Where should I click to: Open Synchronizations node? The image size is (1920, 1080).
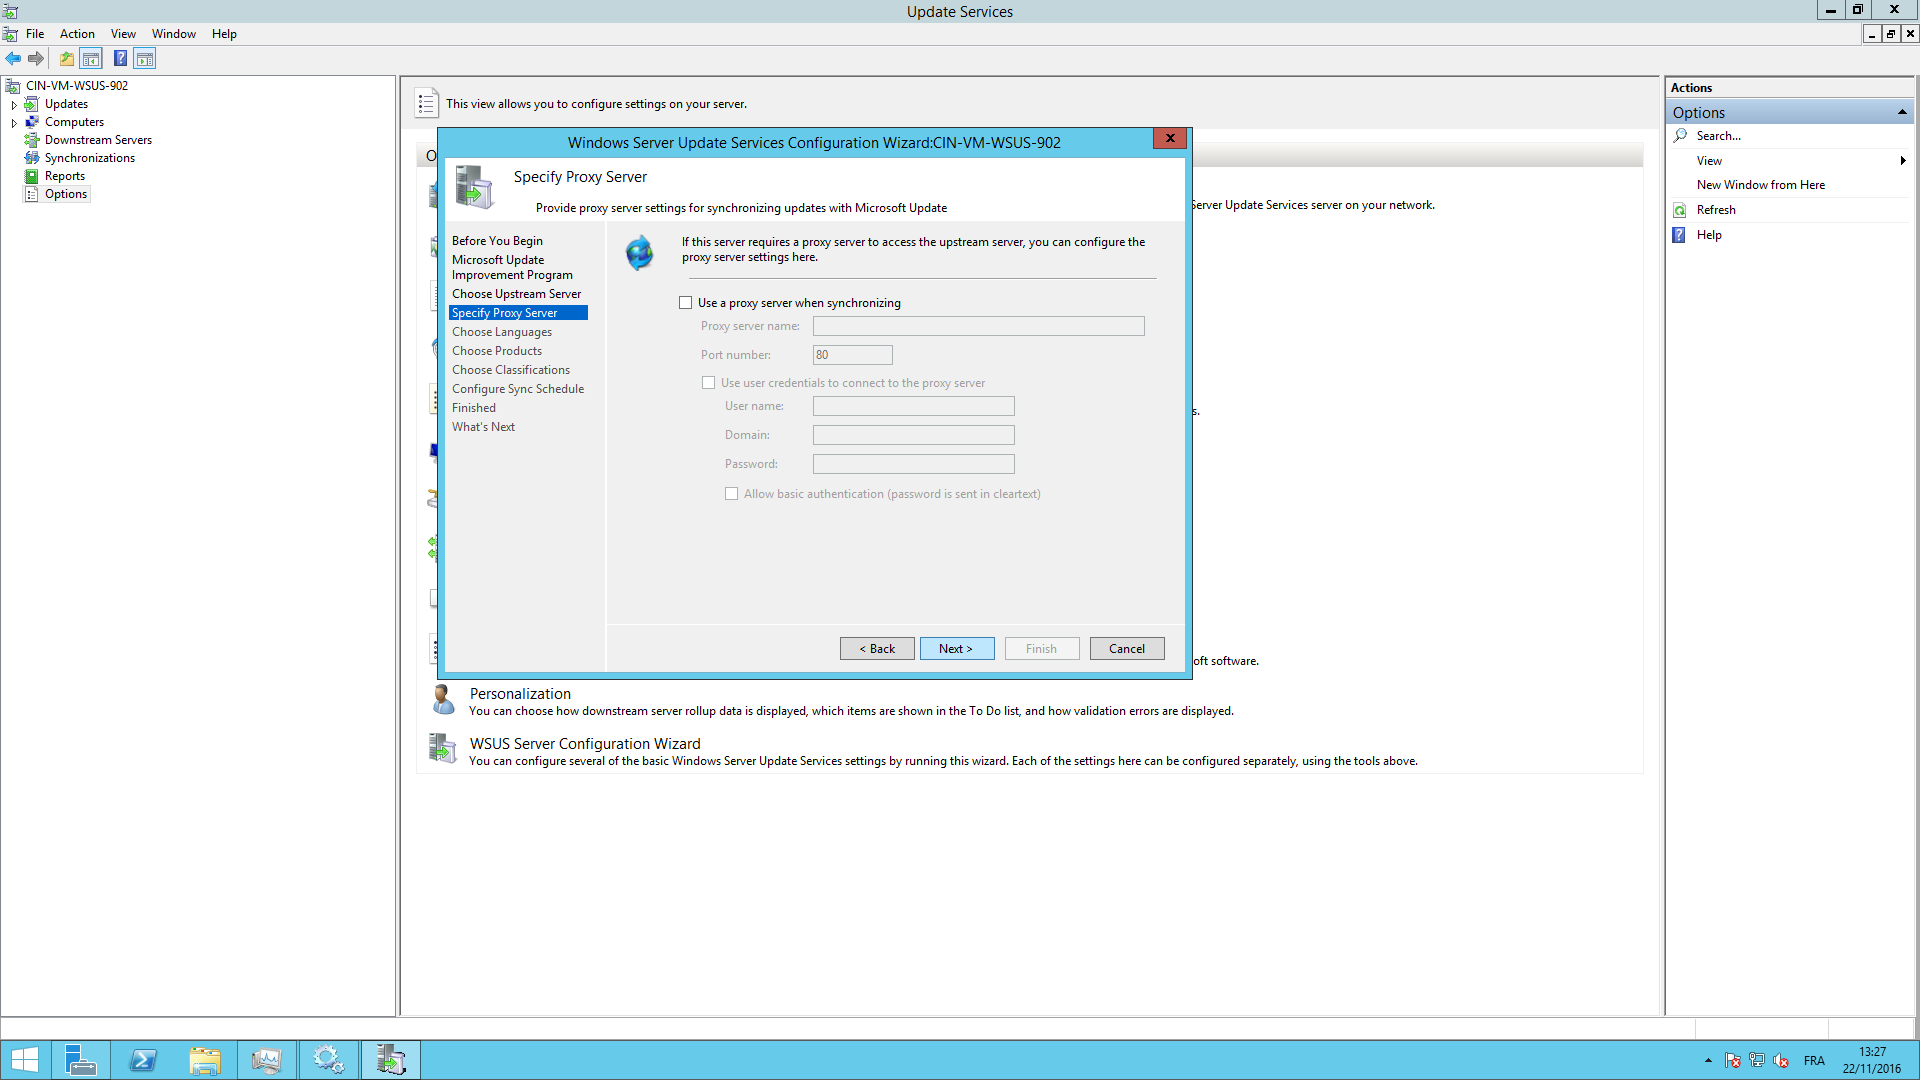[x=89, y=158]
